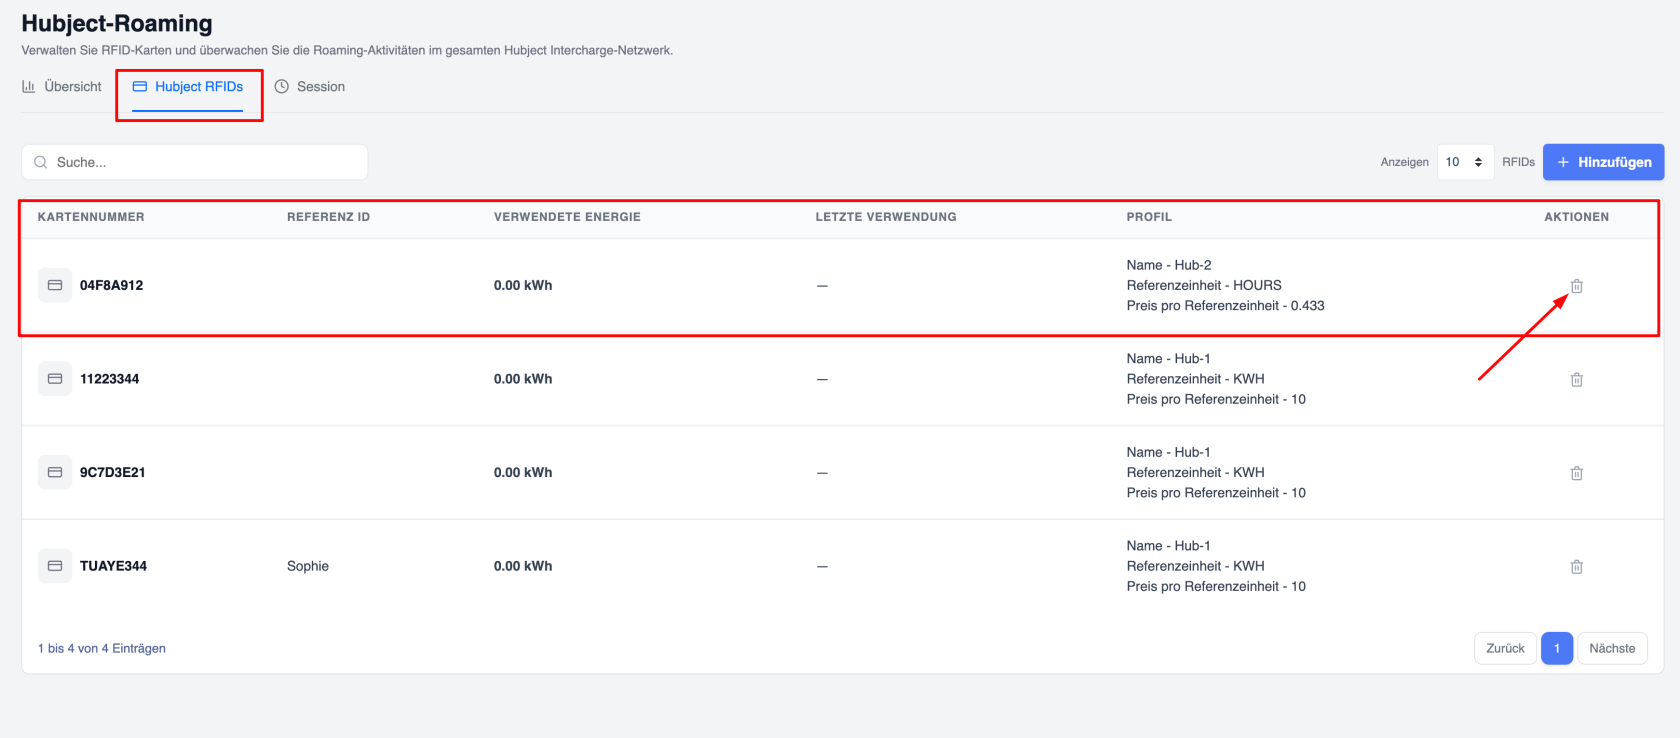Sort by the Verwendete Energie column header

tap(567, 217)
